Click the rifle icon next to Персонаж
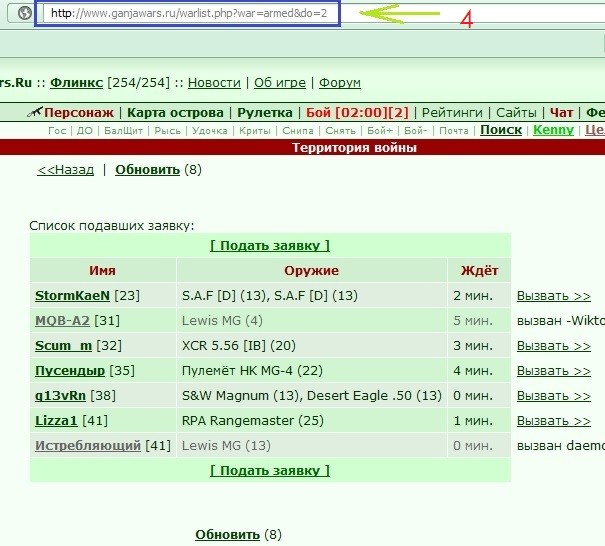The image size is (605, 546). point(35,112)
